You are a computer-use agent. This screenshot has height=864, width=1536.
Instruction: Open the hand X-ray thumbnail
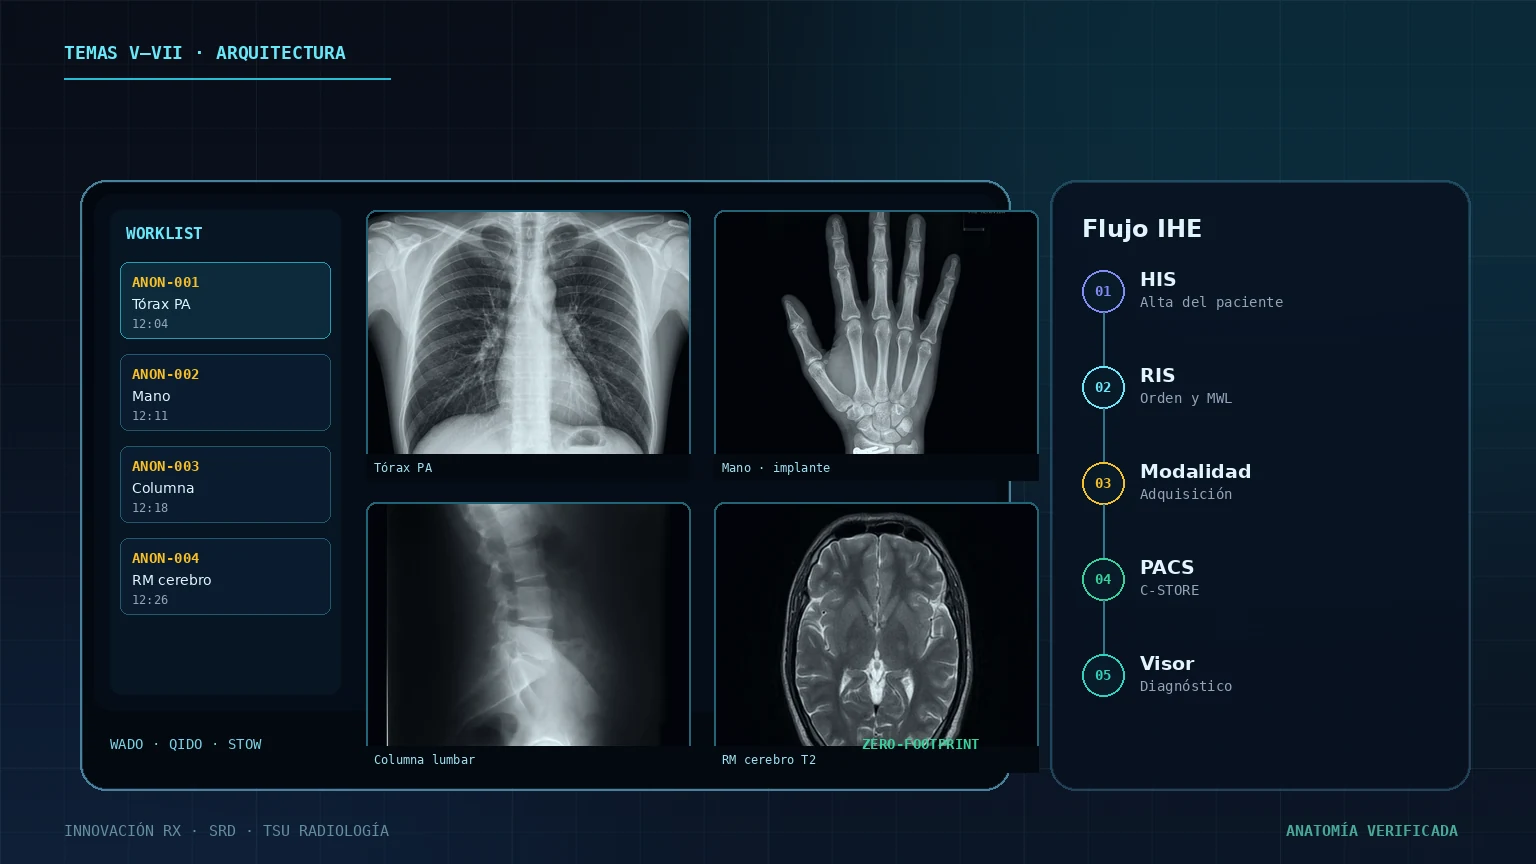(876, 332)
